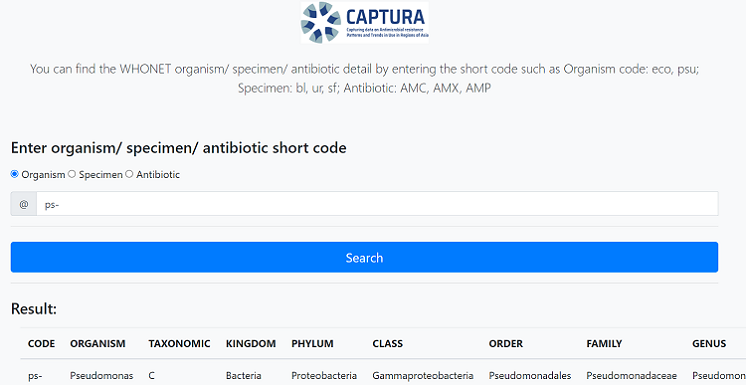The image size is (746, 385).
Task: Click the ORGANISM column header
Action: click(98, 344)
